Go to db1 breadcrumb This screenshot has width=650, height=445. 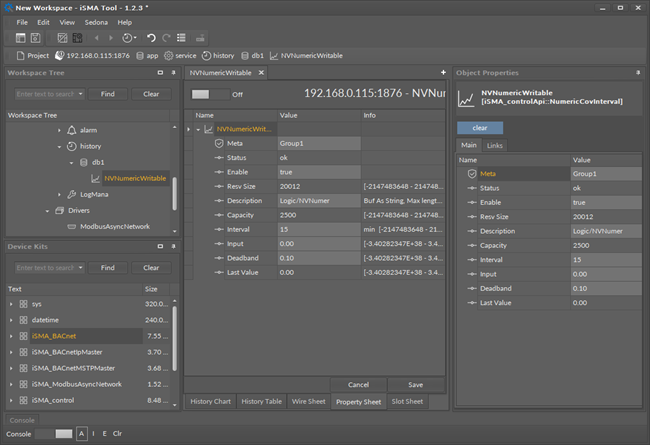pos(252,56)
